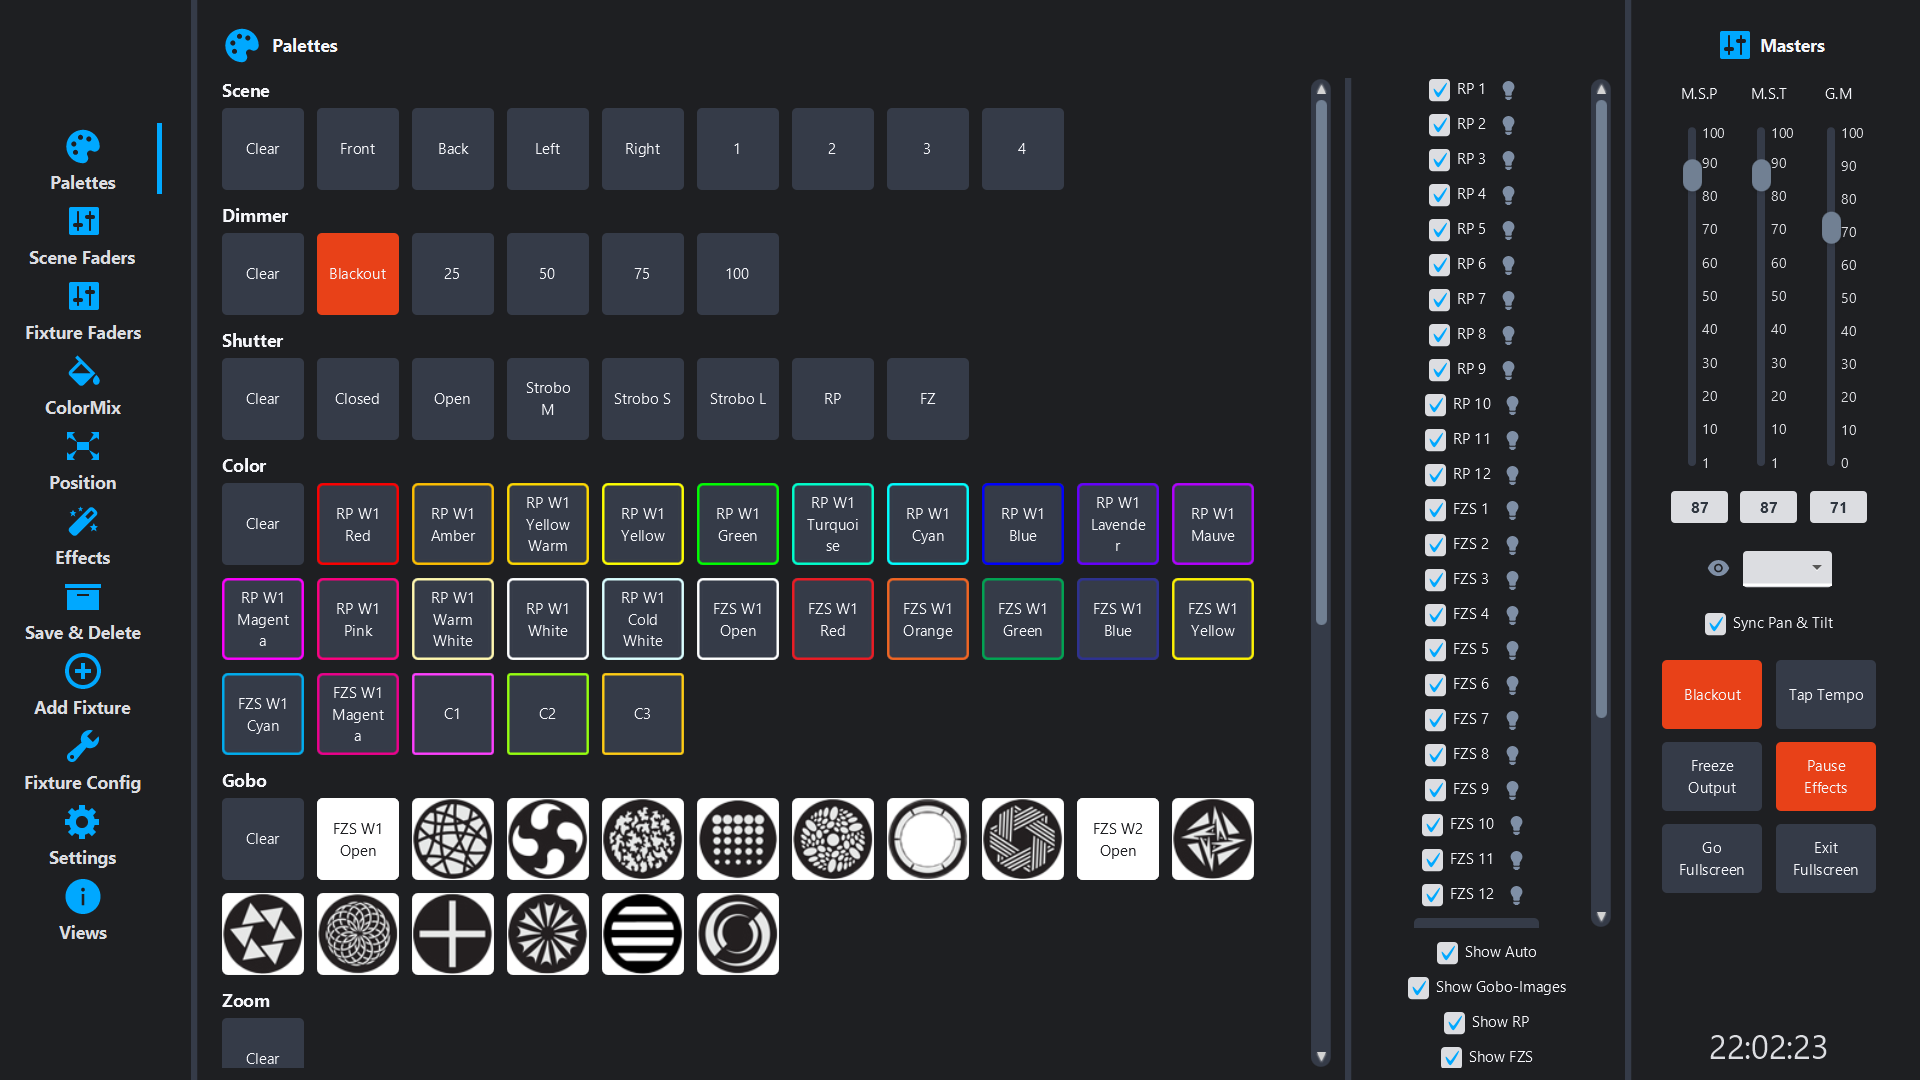Disable Sync Pan & Tilt

coord(1714,623)
